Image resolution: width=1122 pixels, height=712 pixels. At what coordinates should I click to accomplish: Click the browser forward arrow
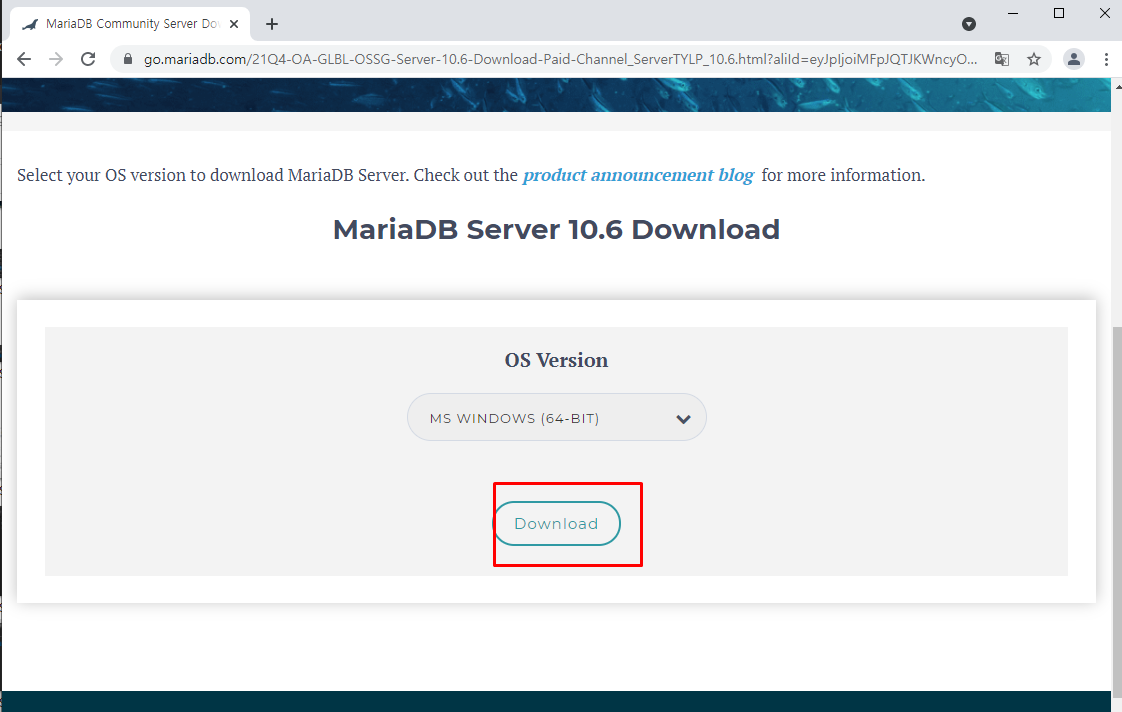coord(56,59)
